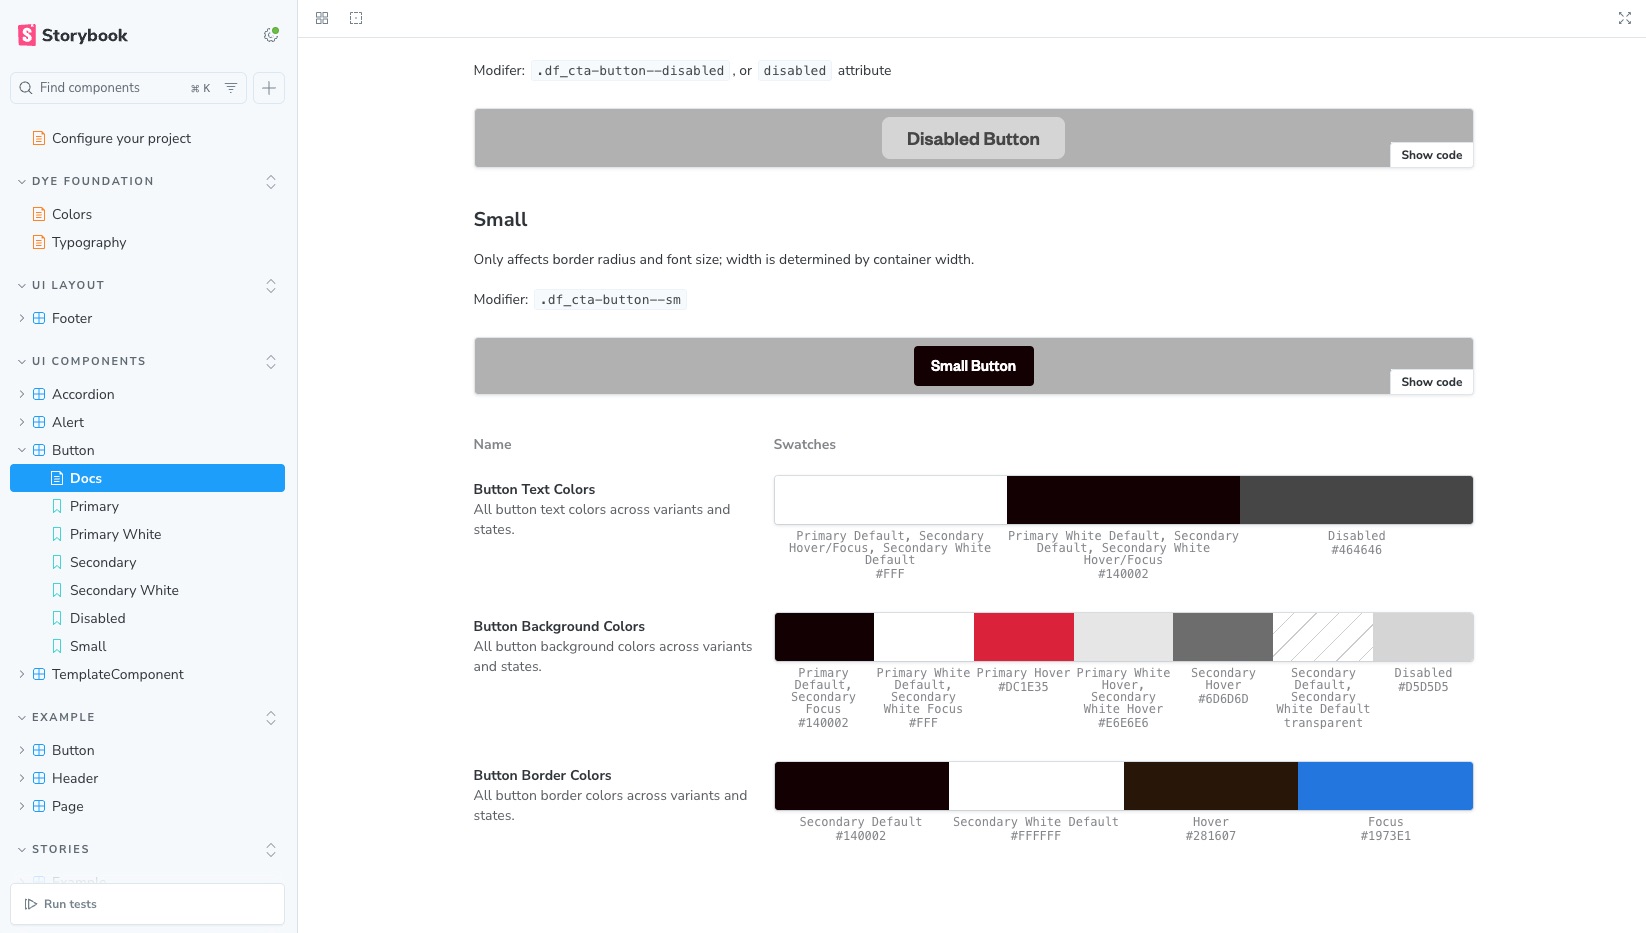Click Primary Hover #DC1E35 red swatch
This screenshot has width=1646, height=933.
(x=1024, y=637)
